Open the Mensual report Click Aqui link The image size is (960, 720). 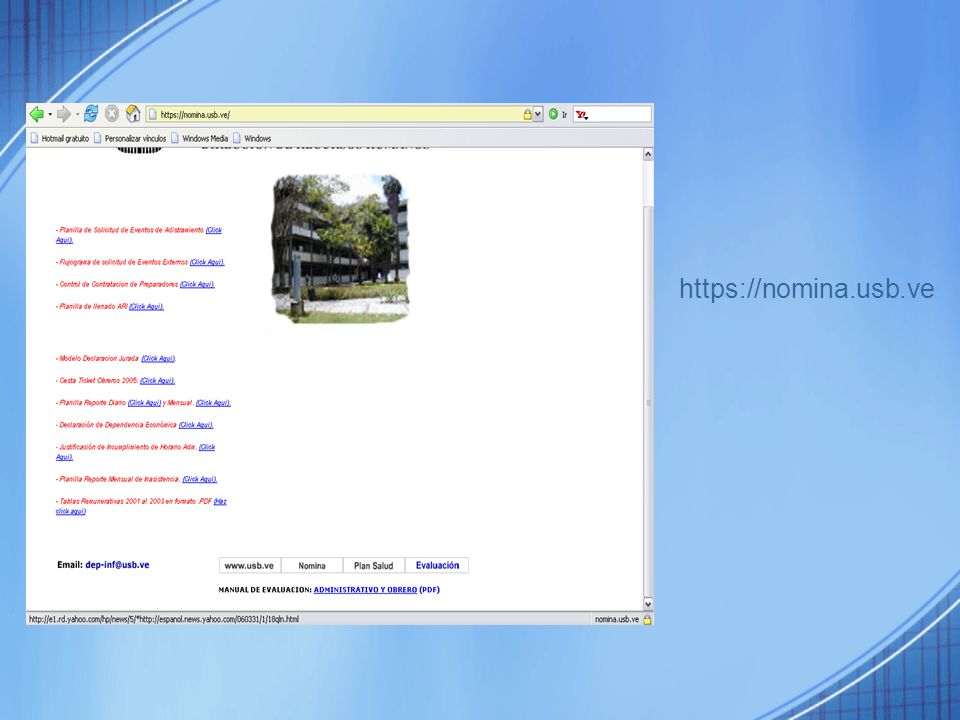(x=213, y=402)
